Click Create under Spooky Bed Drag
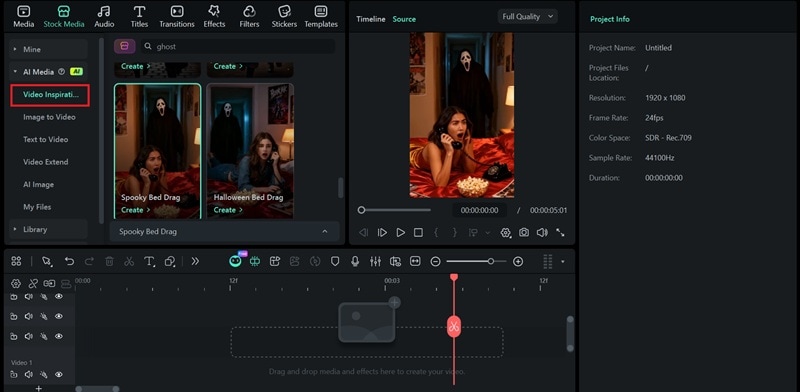Screen dimensions: 800x392 click(135, 210)
